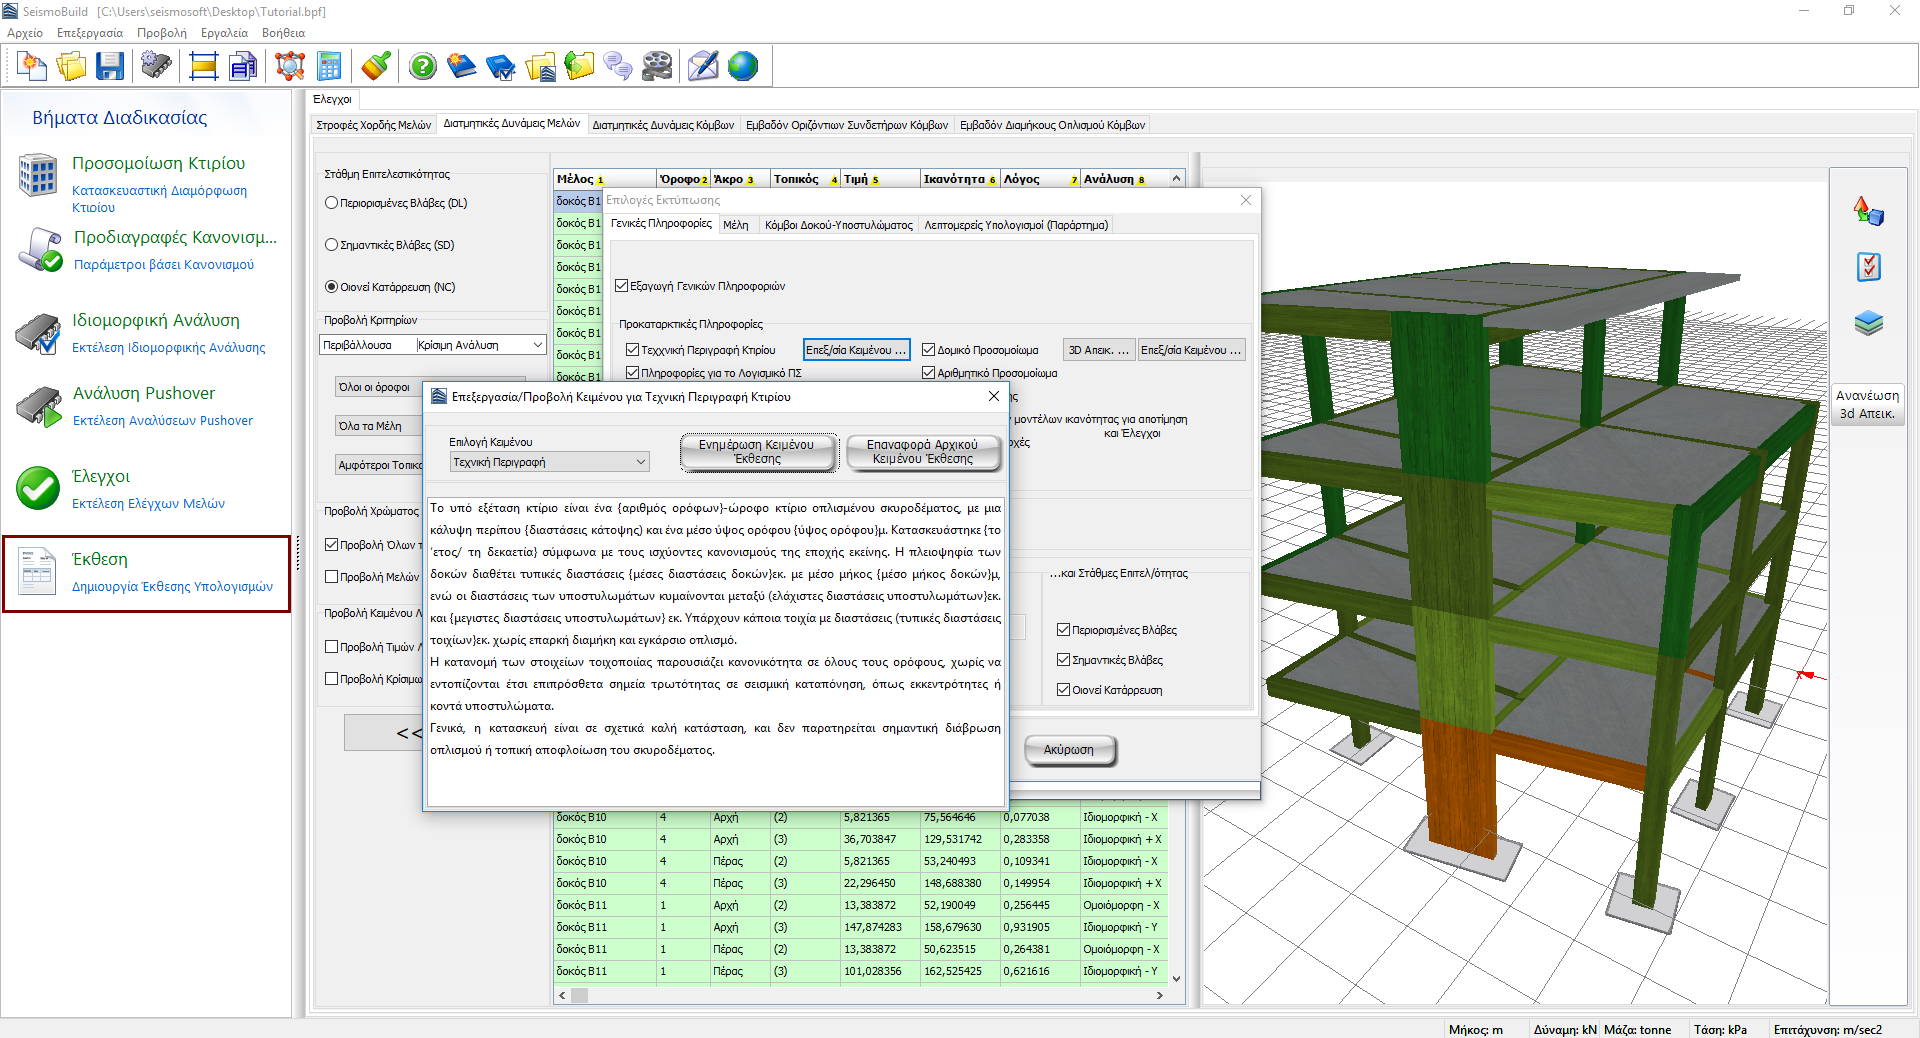Click the layers stack icon in 3D panel
Viewport: 1920px width, 1038px height.
click(1868, 323)
